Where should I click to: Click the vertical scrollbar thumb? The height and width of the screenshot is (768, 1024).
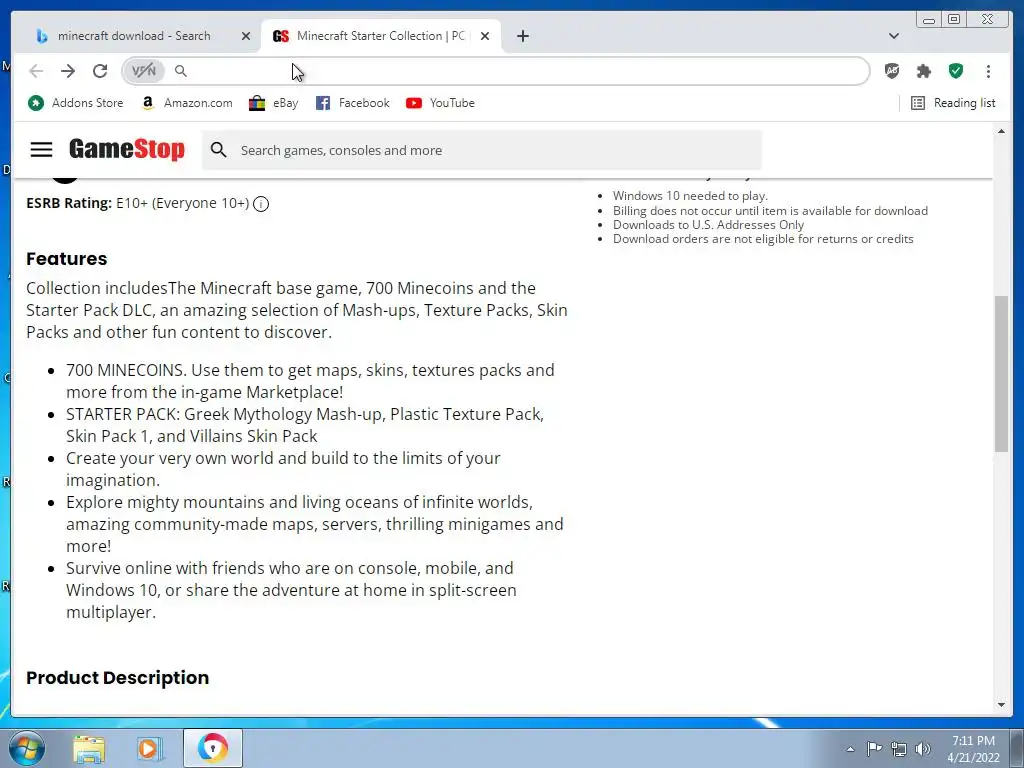(1001, 374)
